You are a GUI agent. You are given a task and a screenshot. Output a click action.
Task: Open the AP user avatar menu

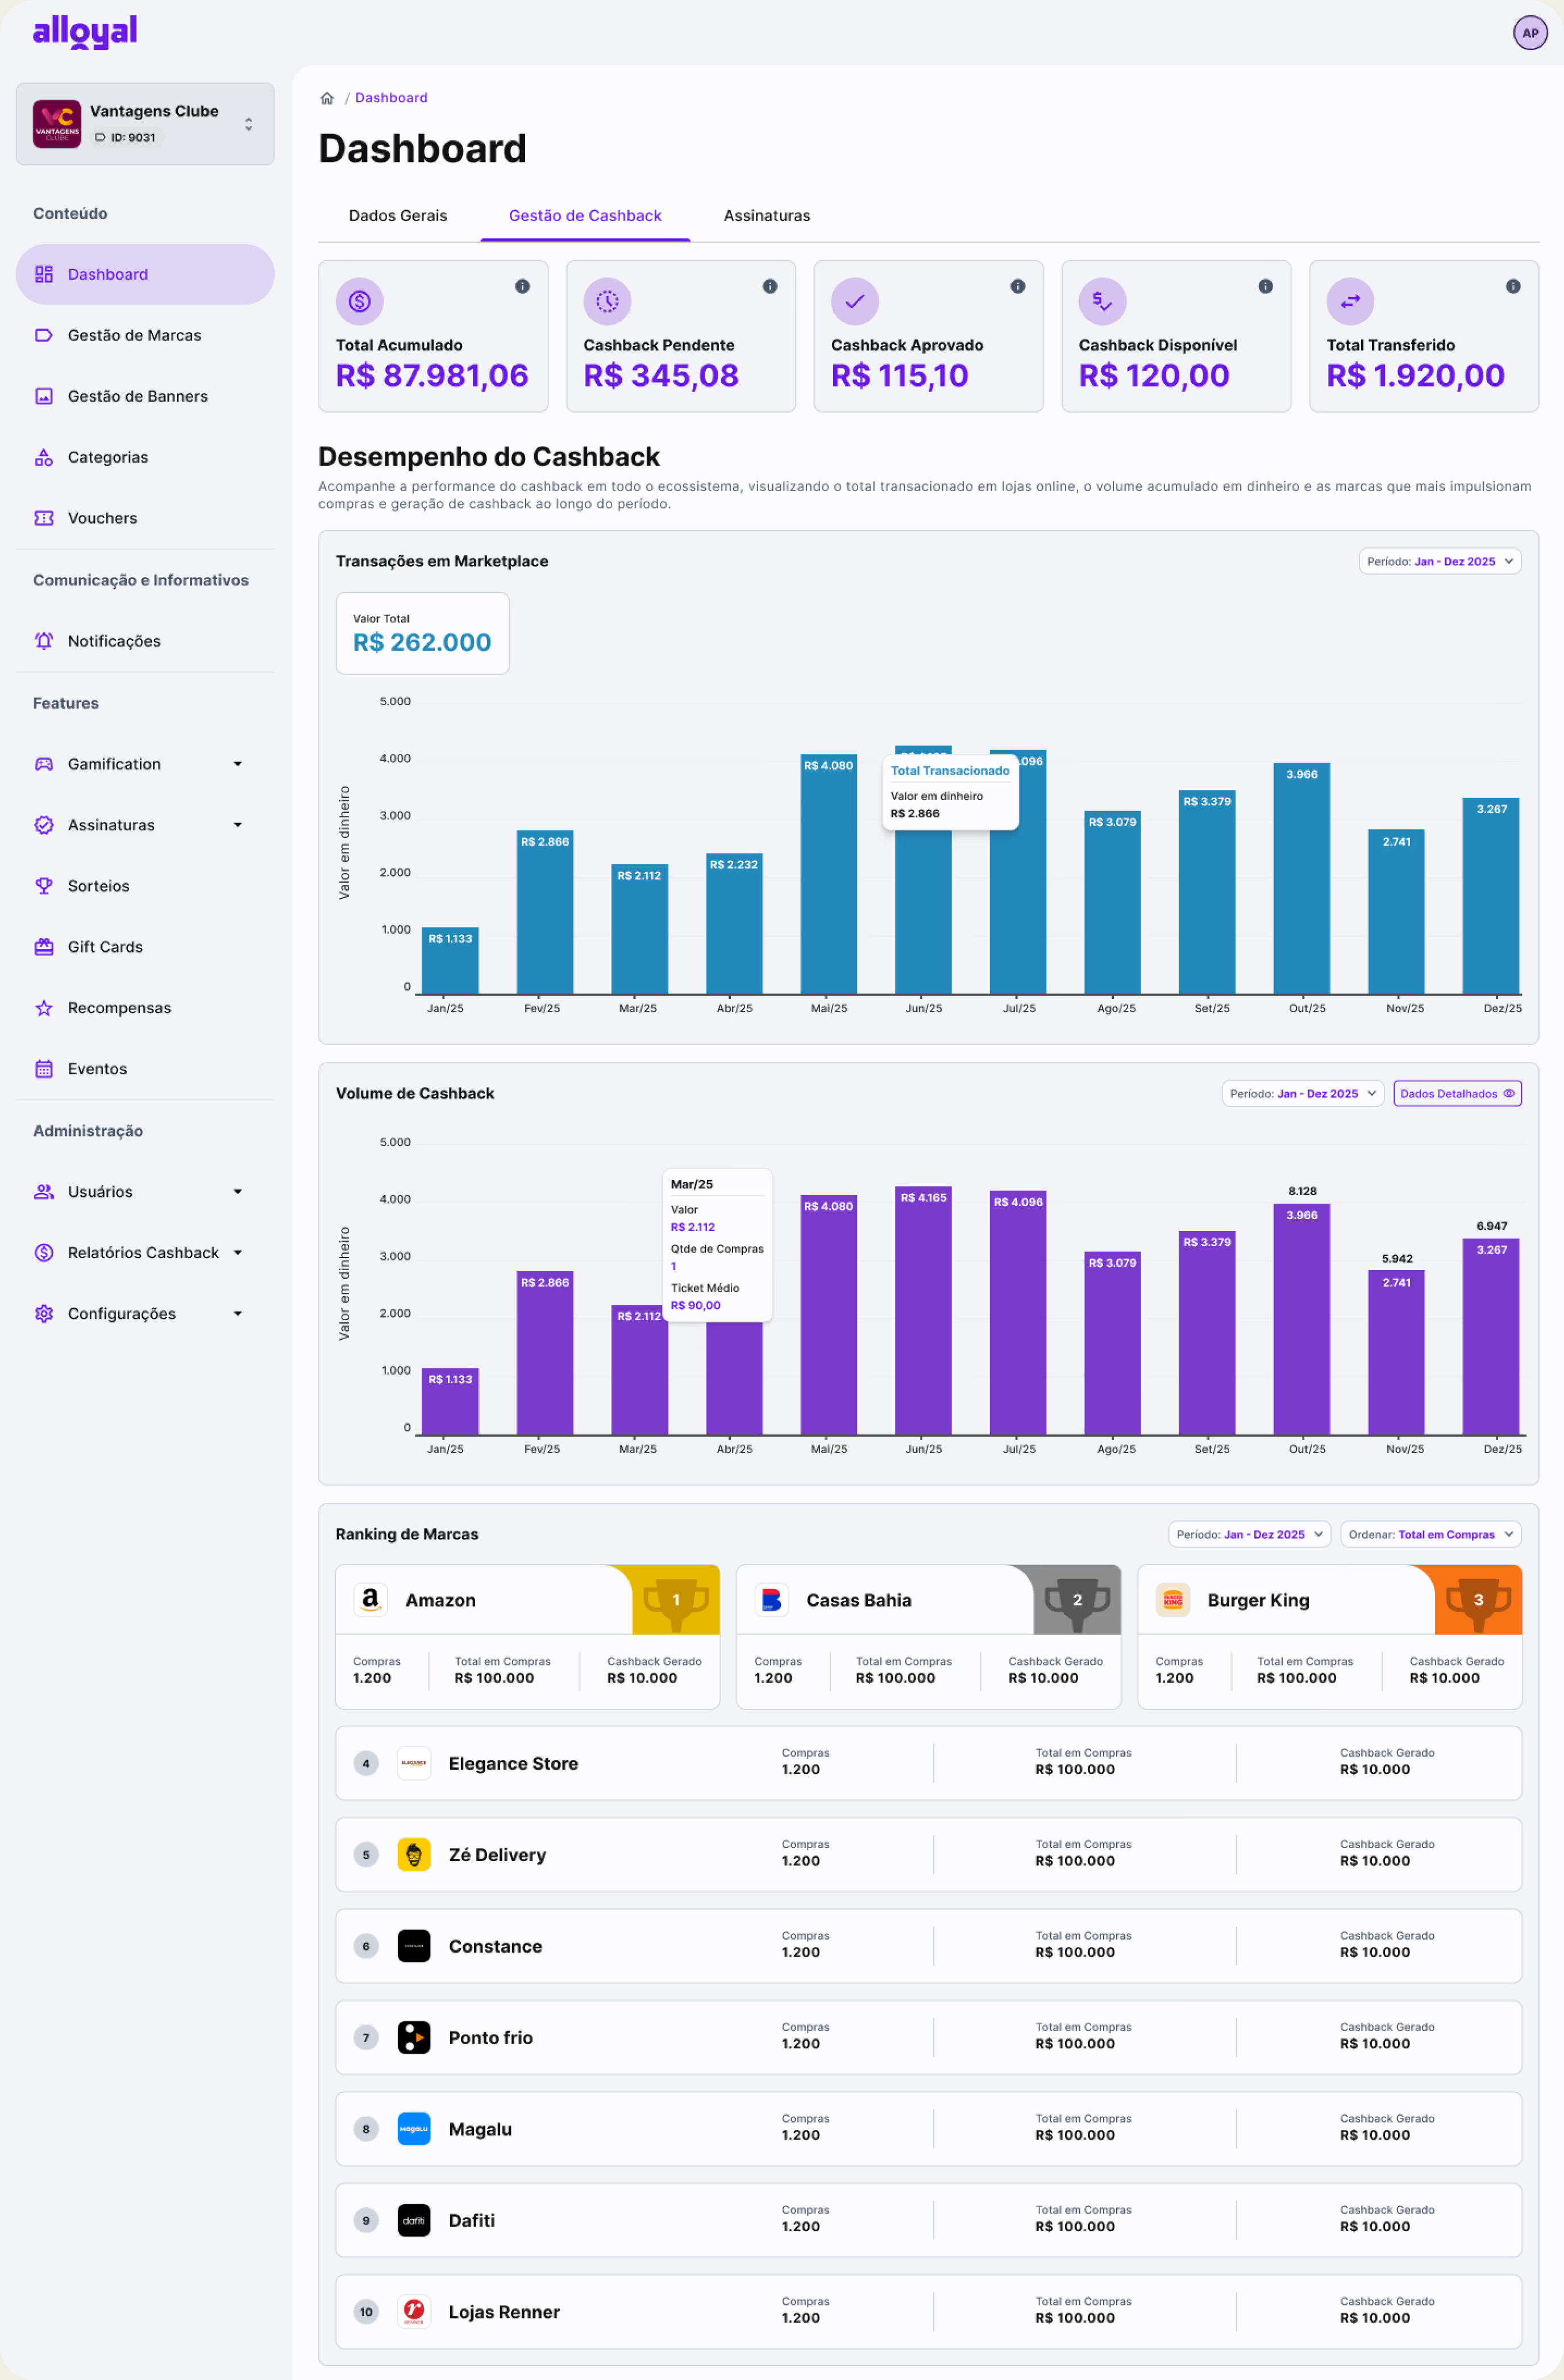pyautogui.click(x=1529, y=33)
